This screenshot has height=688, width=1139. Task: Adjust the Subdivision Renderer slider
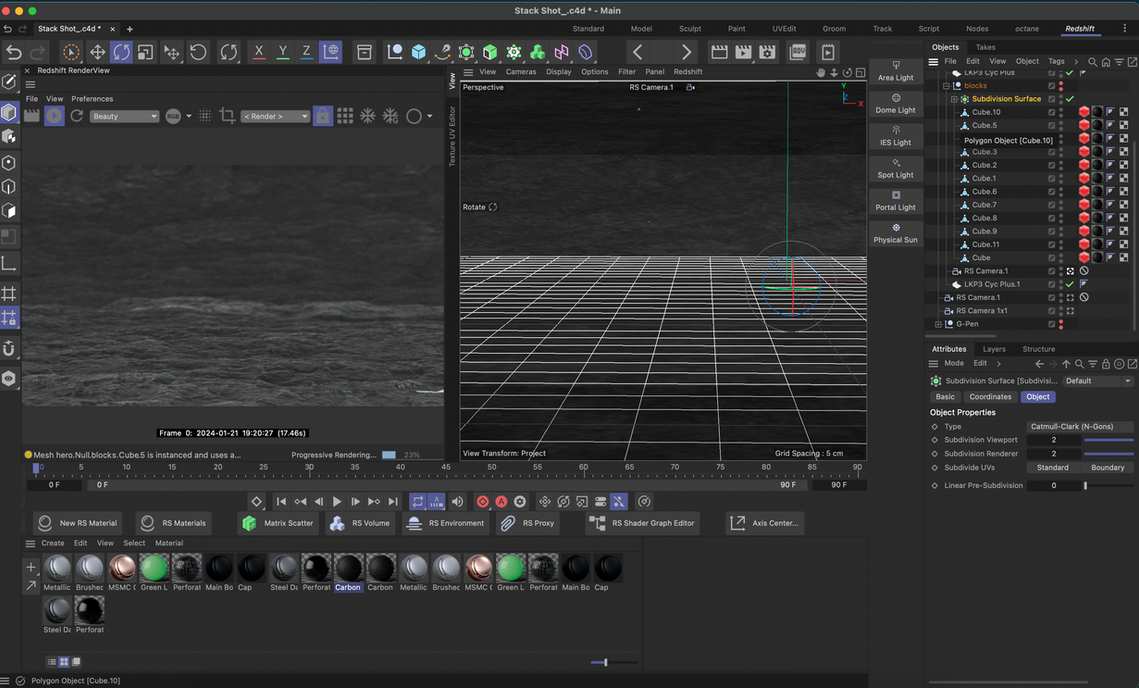(x=1108, y=454)
